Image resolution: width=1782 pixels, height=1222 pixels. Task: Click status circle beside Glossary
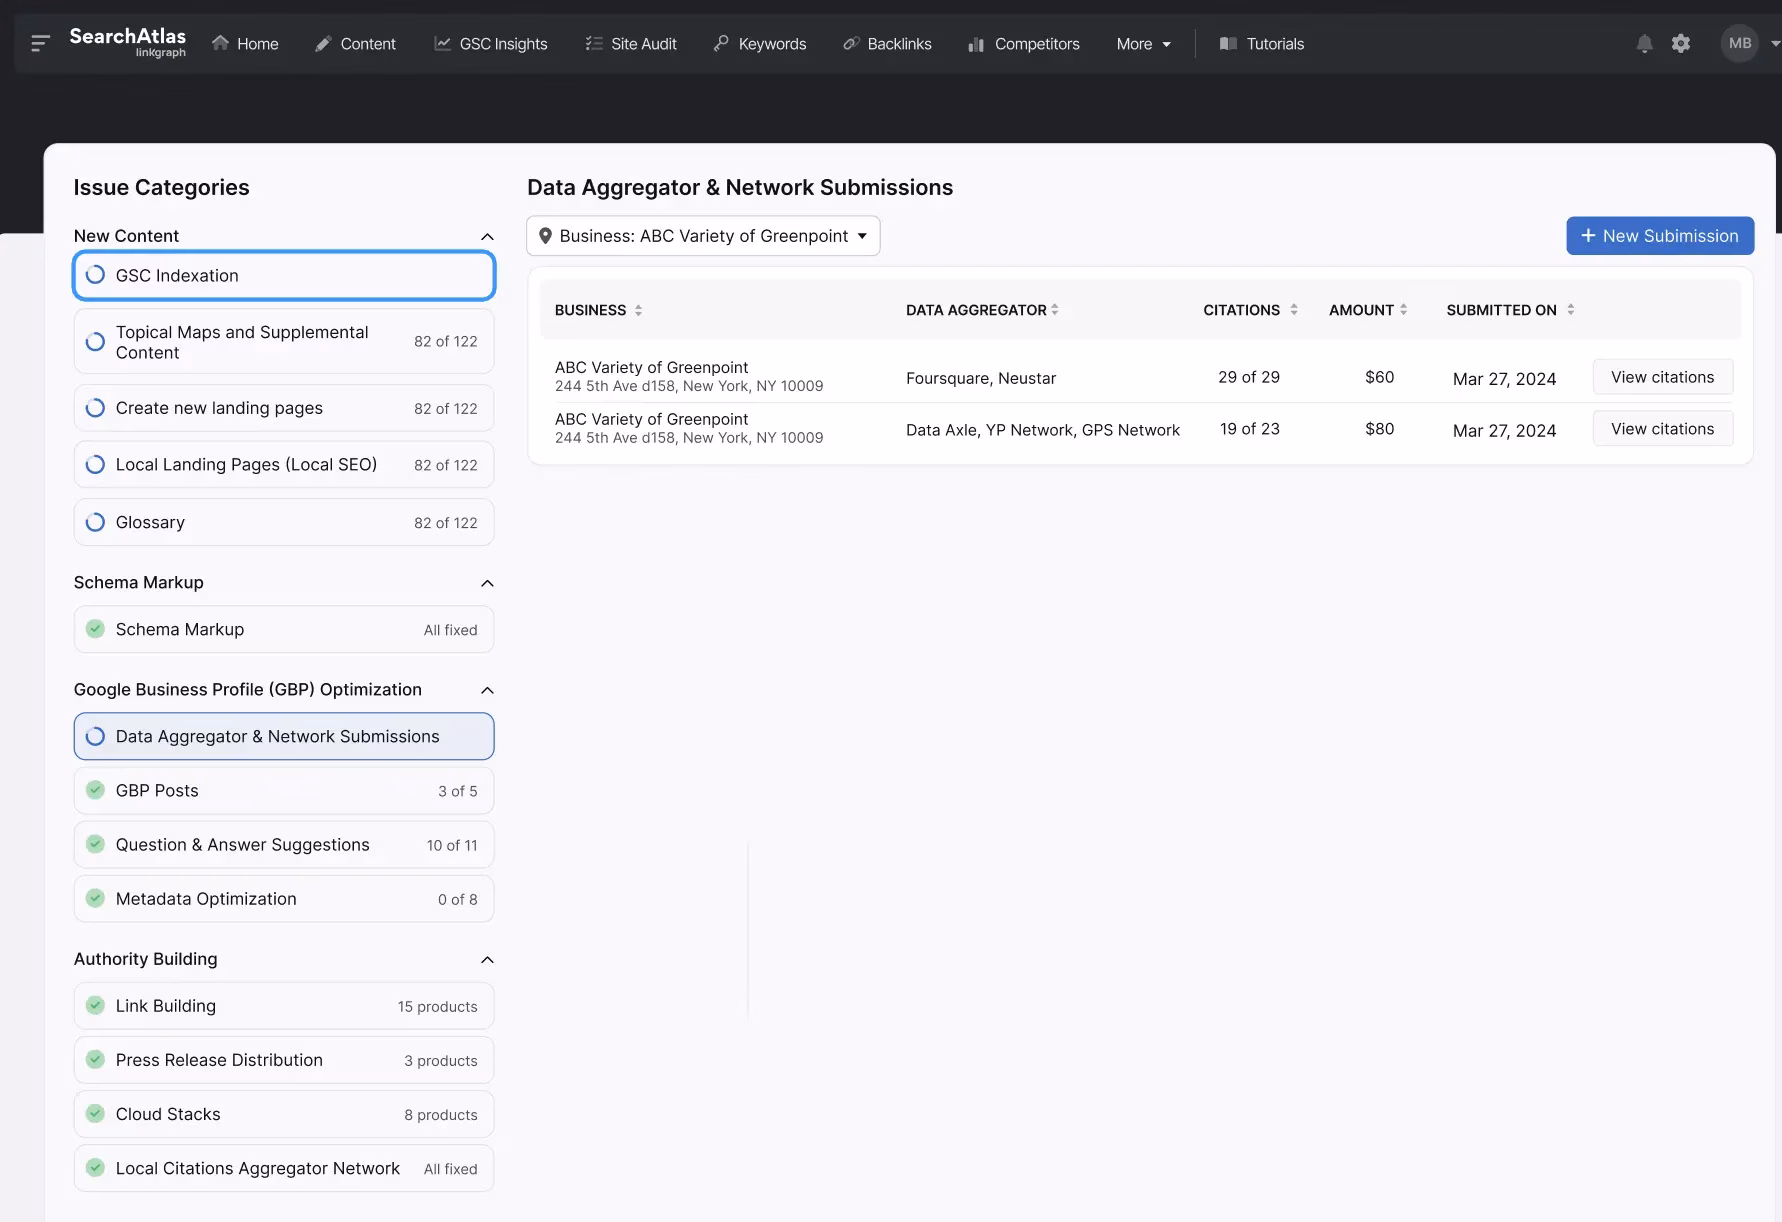[95, 522]
